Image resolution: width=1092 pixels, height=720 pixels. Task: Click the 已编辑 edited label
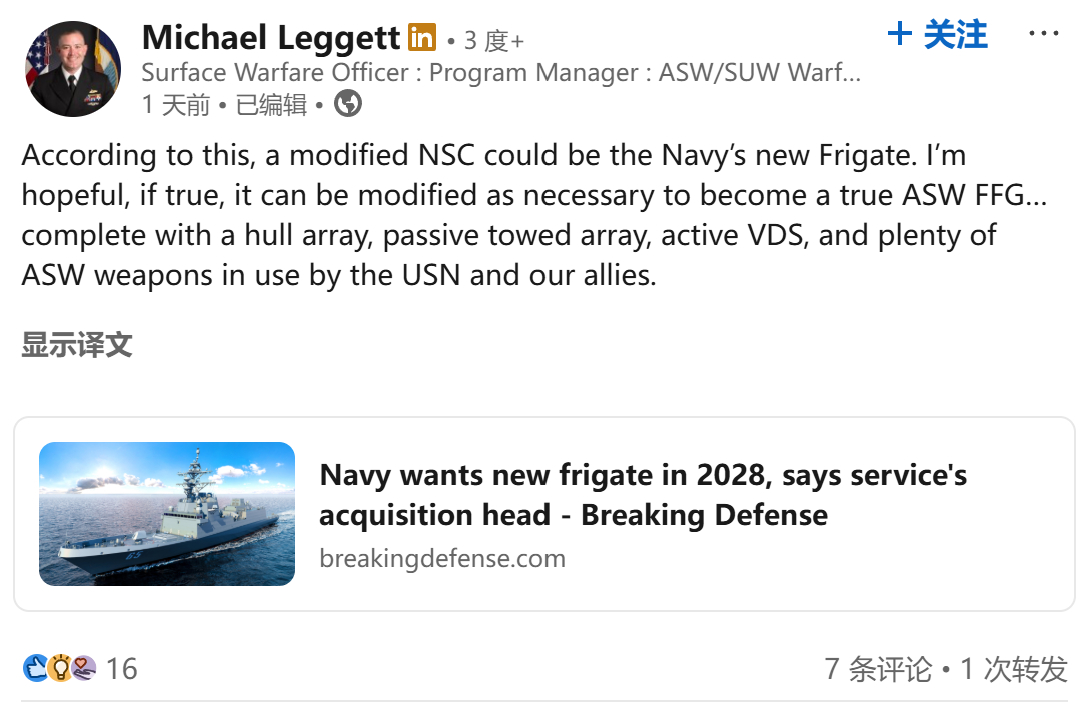coord(270,104)
